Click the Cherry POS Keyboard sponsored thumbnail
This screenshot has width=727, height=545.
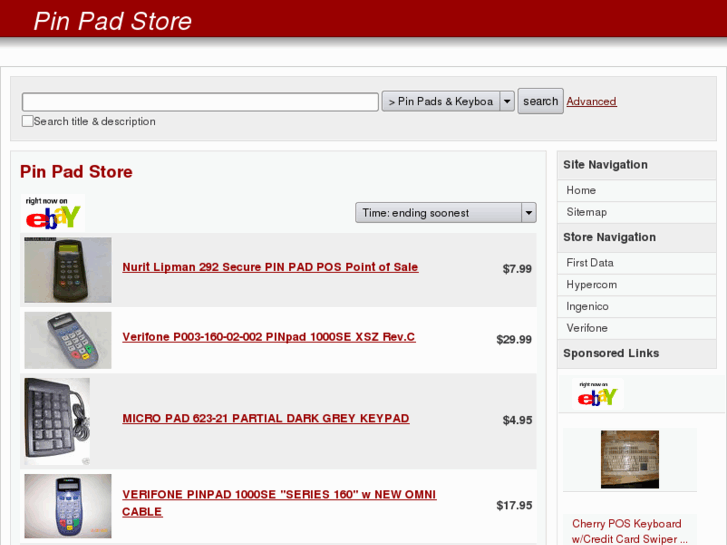click(630, 459)
